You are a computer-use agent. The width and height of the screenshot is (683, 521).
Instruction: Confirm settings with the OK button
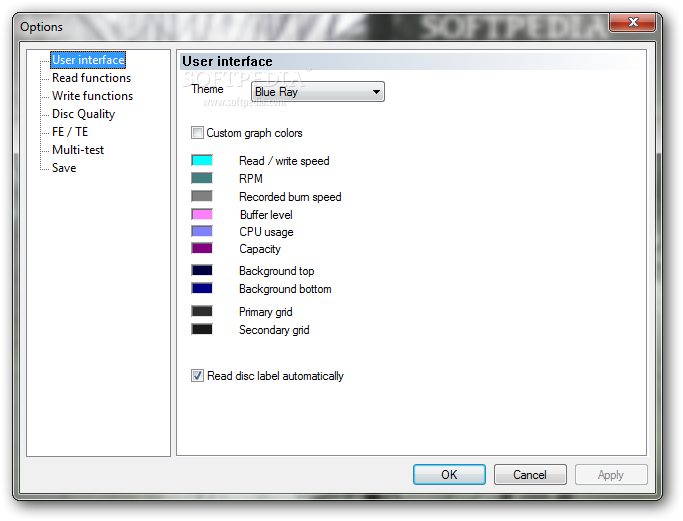tap(449, 474)
